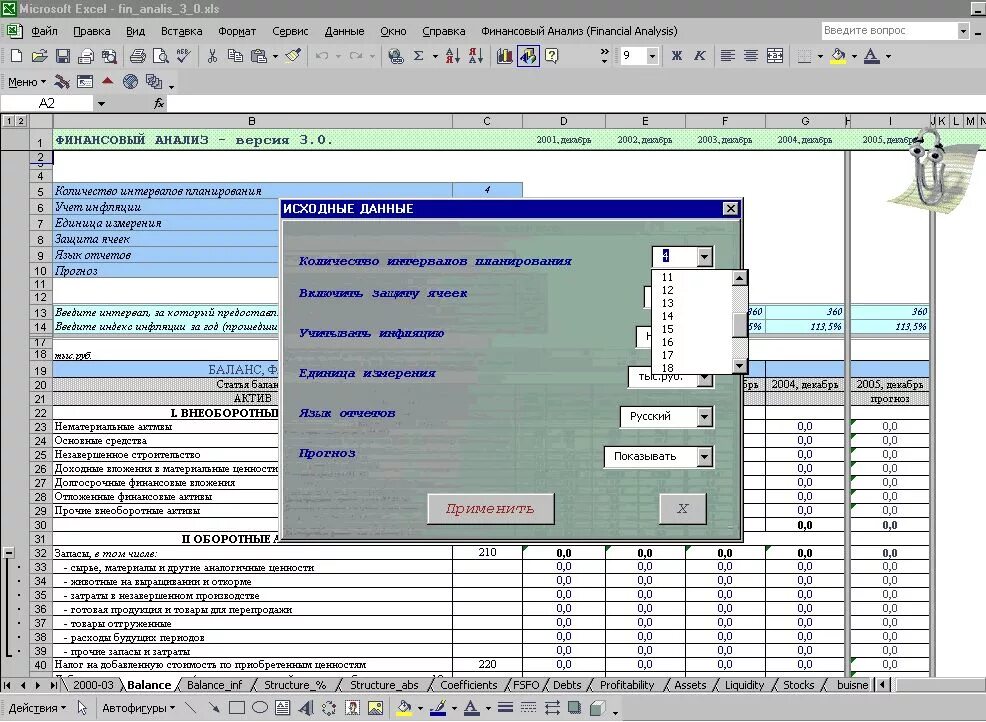986x722 pixels.
Task: Select the Oval shape on Drawing toolbar
Action: point(260,708)
